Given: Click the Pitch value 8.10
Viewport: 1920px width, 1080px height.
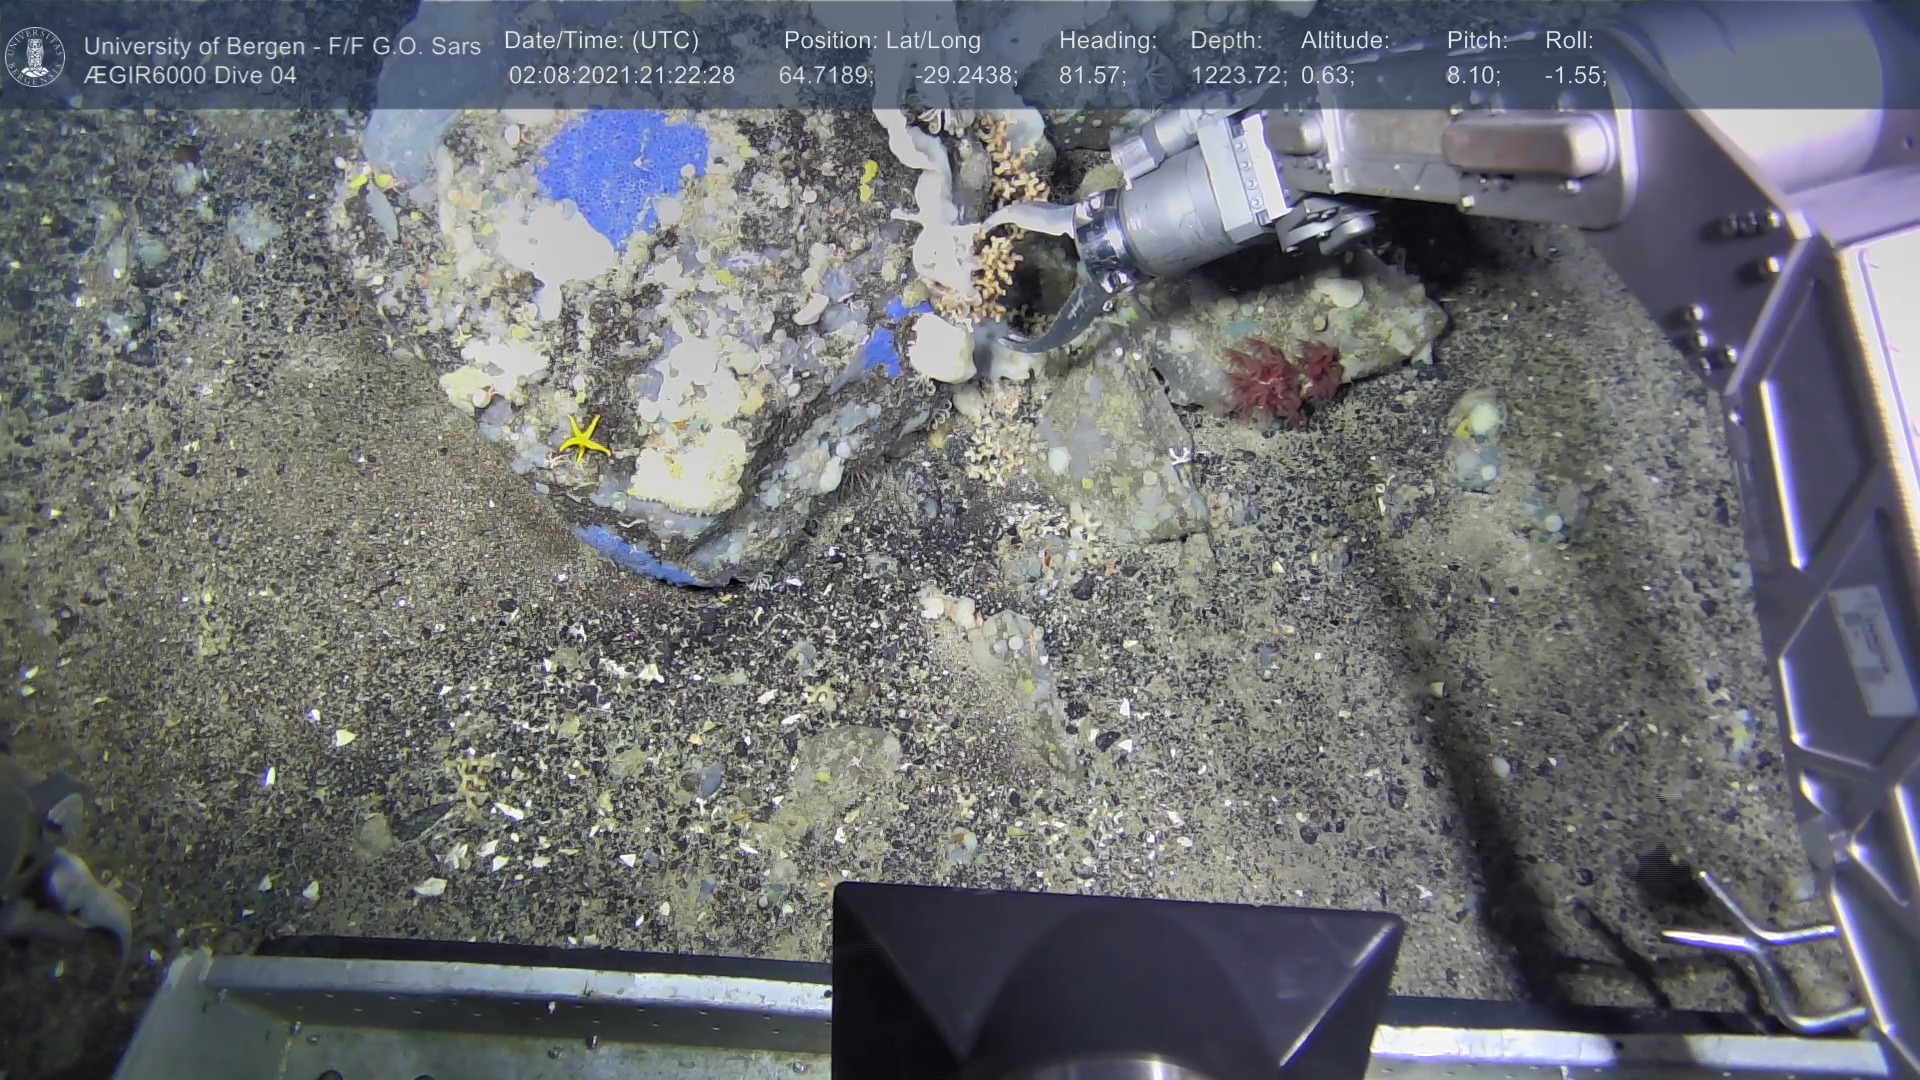Looking at the screenshot, I should [x=1473, y=76].
